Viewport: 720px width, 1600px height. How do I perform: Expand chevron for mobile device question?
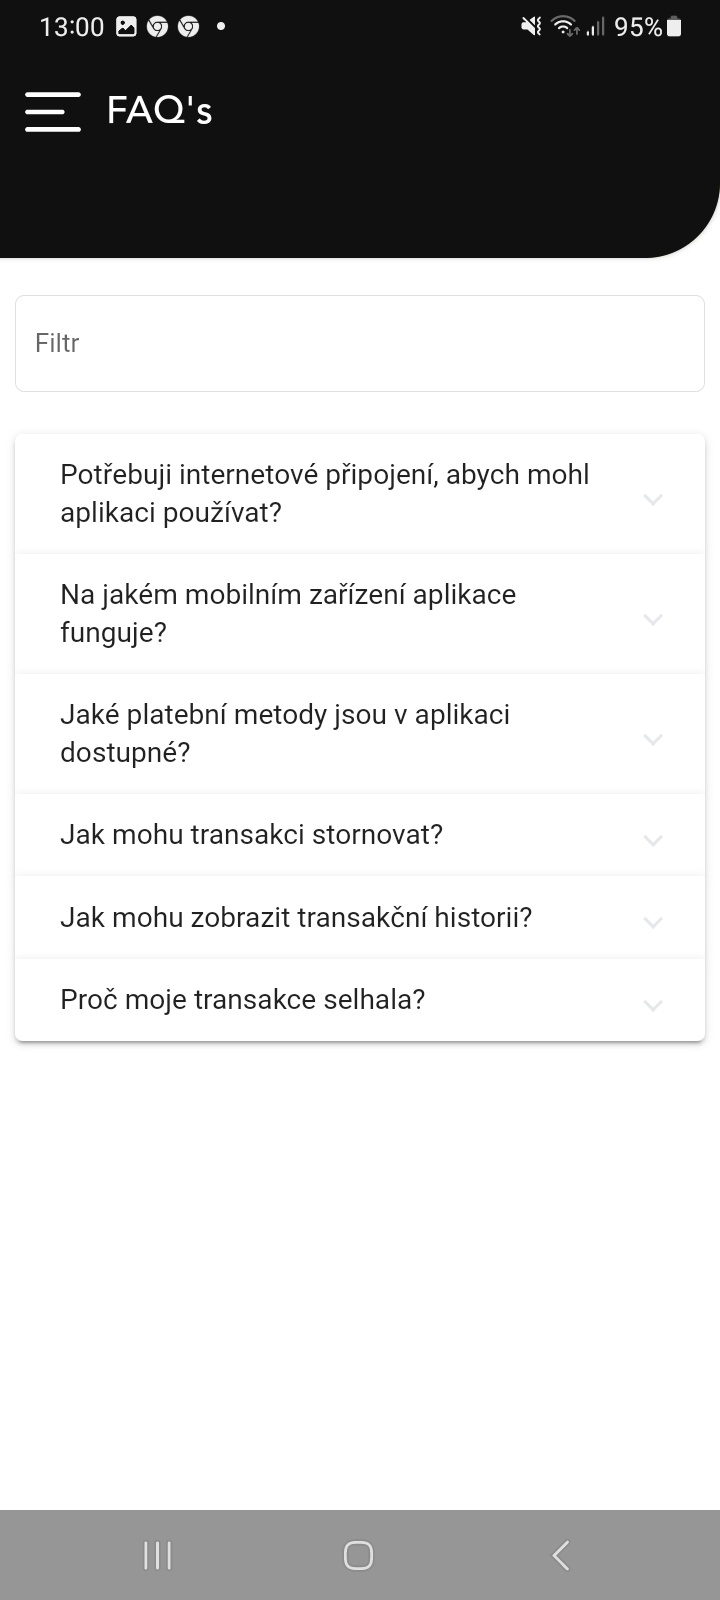click(x=653, y=619)
